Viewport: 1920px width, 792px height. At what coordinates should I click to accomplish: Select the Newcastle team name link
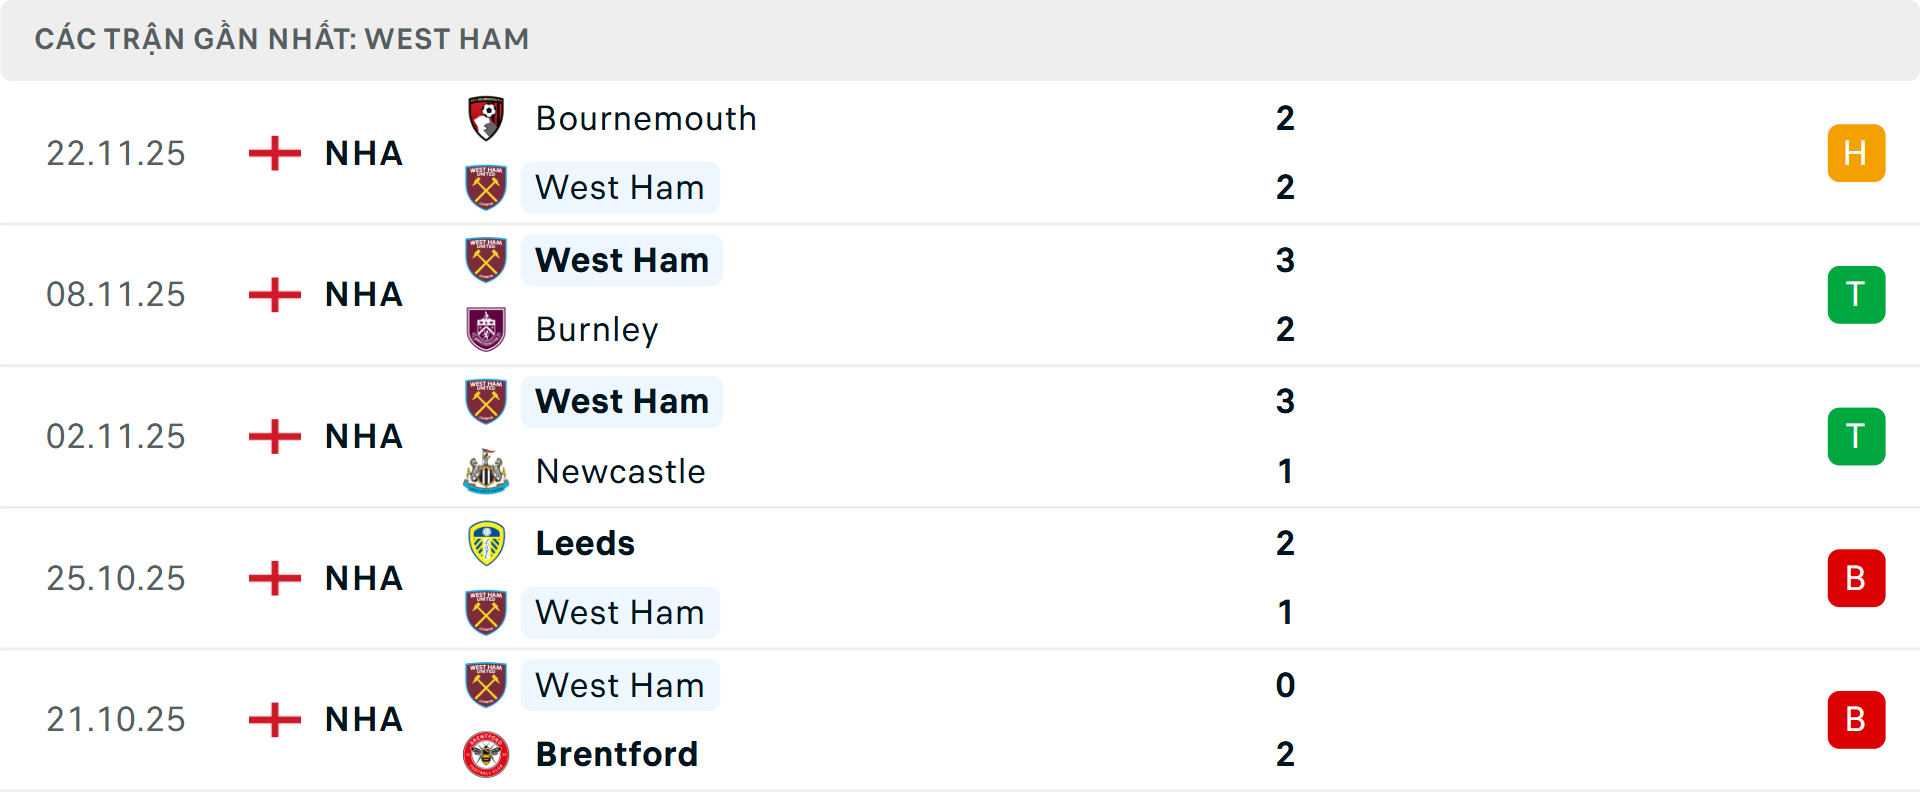(x=620, y=471)
